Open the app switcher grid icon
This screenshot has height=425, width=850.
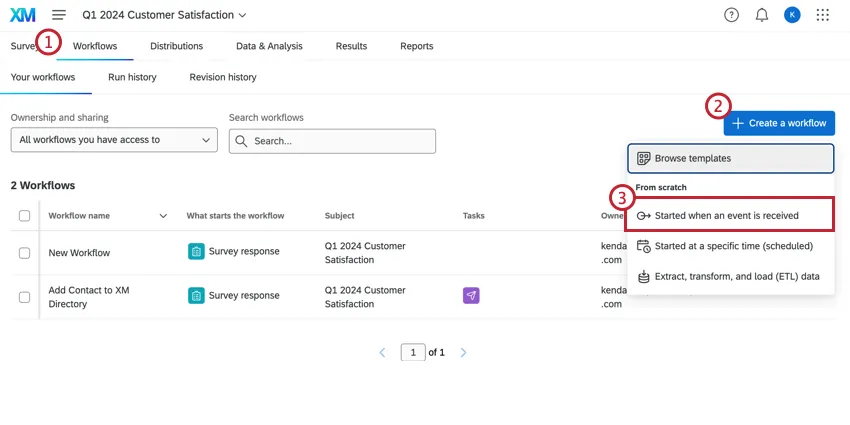pos(823,15)
